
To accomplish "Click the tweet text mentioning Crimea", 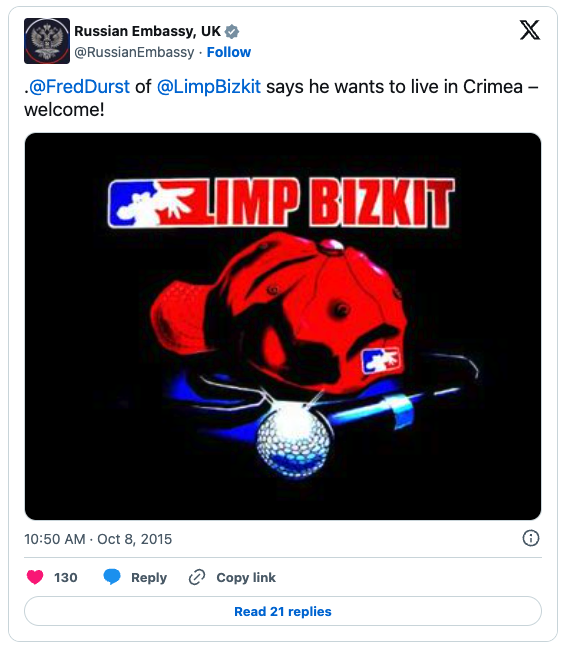I will (281, 98).
